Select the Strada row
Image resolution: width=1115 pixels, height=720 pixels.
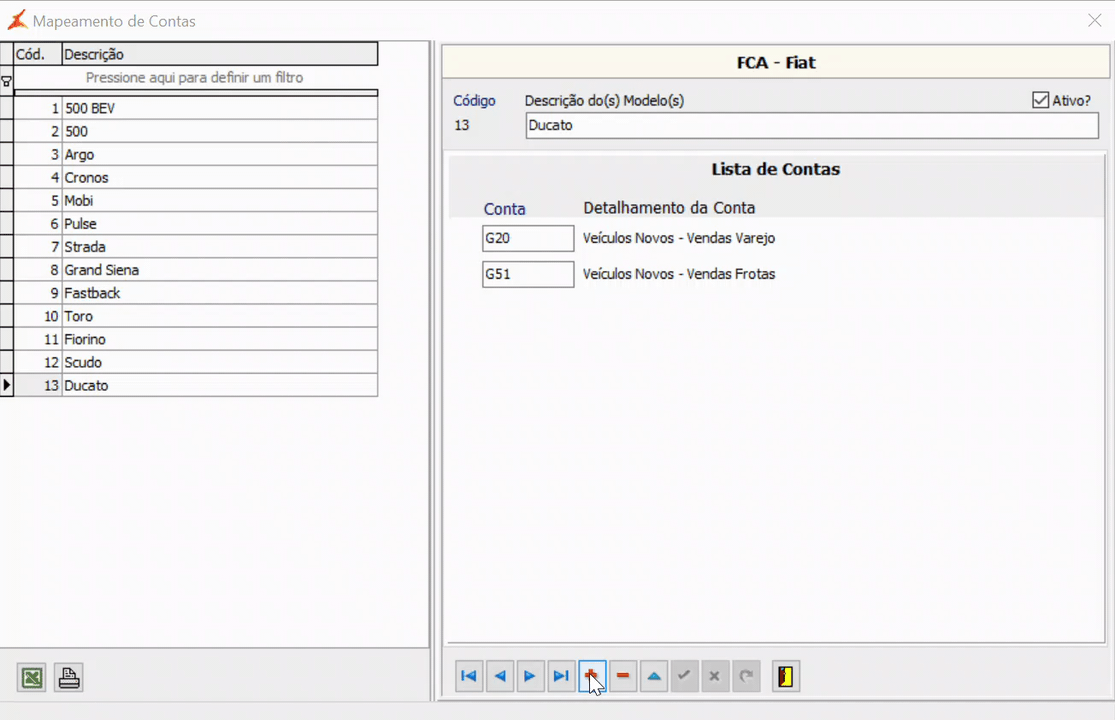(196, 247)
